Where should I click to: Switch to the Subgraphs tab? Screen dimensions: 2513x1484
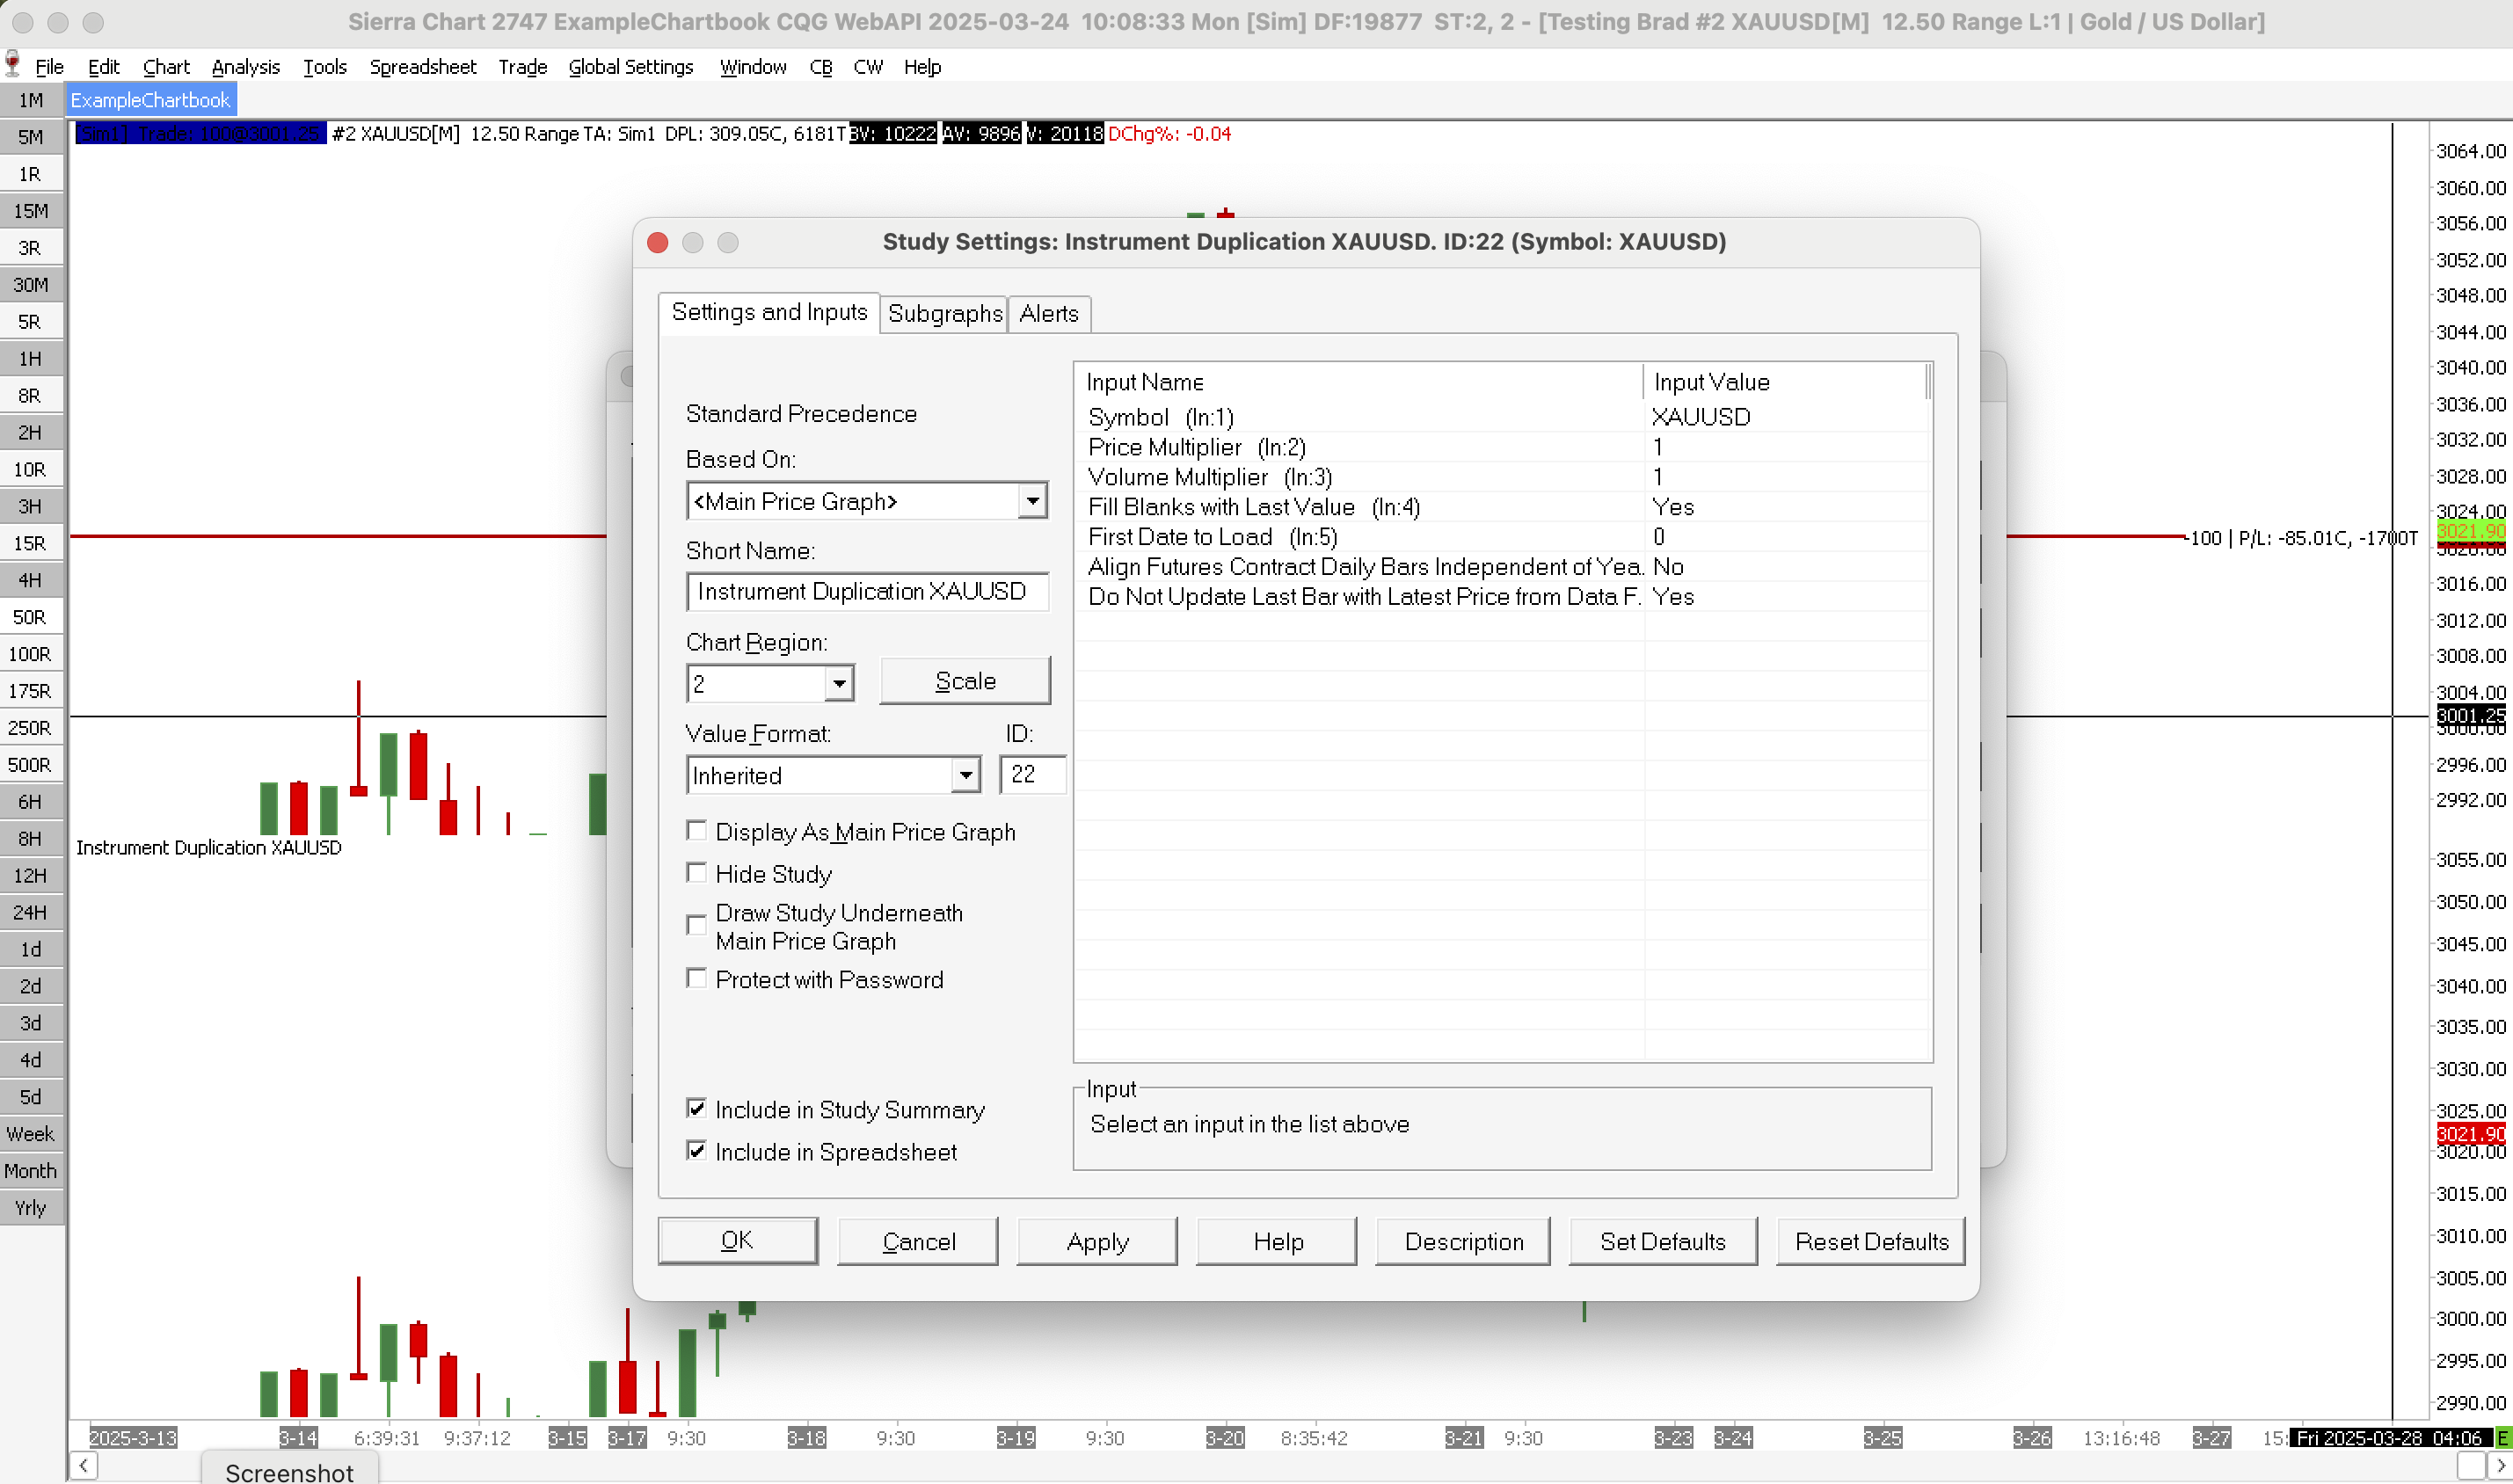(x=944, y=314)
